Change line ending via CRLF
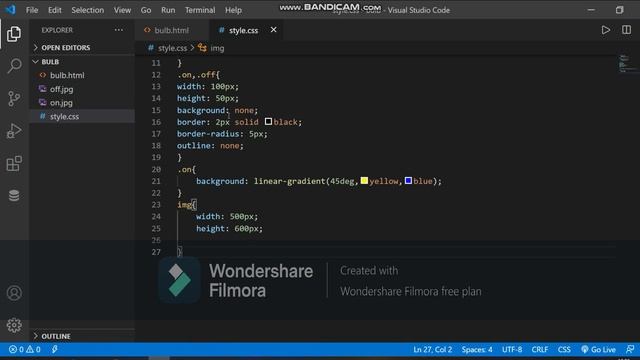The image size is (640, 360). click(540, 349)
